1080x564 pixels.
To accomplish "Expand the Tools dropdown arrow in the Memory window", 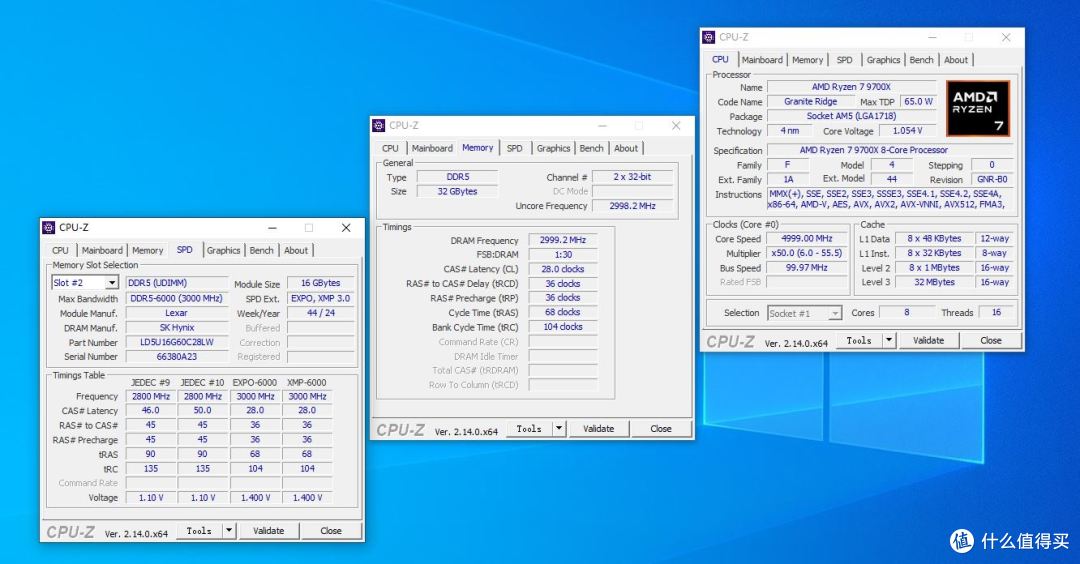I will point(559,428).
